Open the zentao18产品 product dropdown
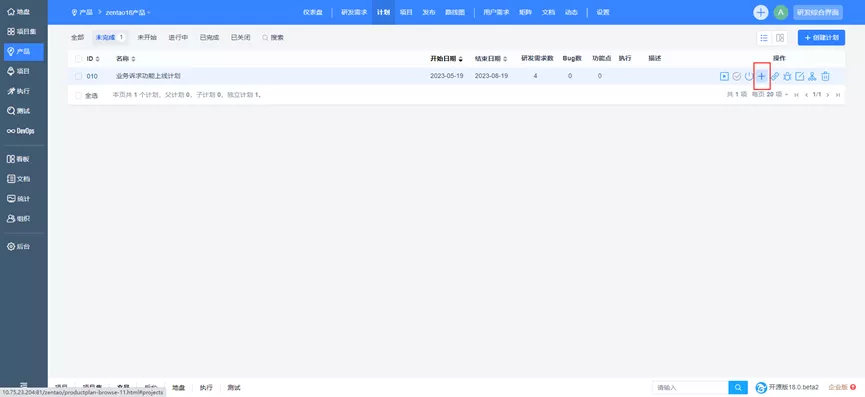865x397 pixels. [x=127, y=12]
